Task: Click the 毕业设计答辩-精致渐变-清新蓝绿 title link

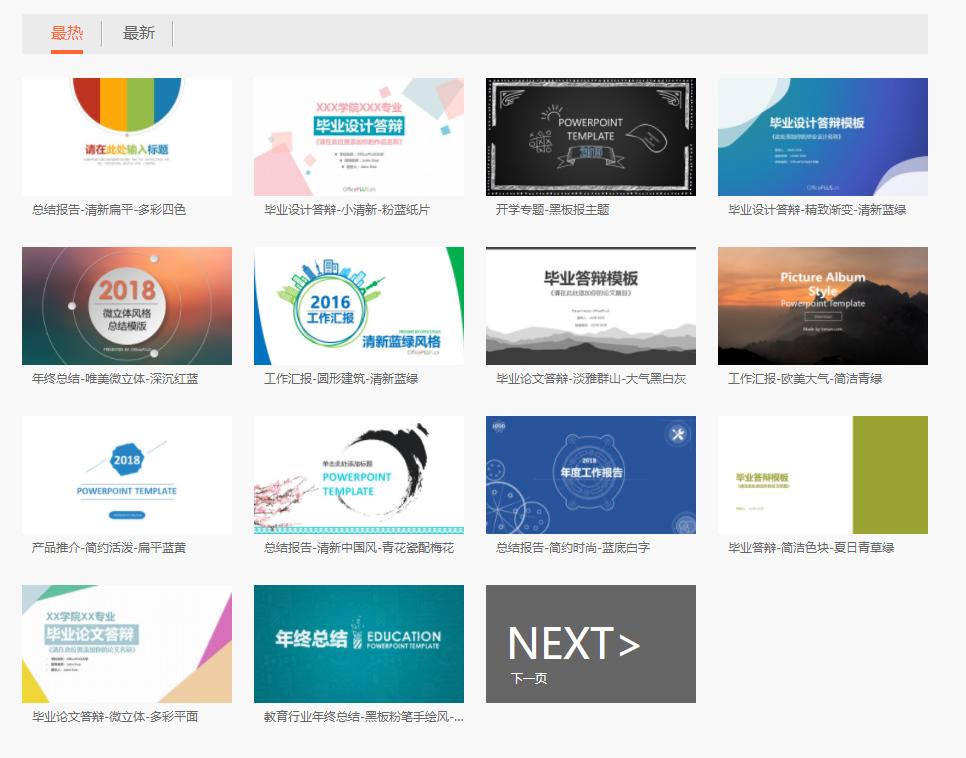Action: pos(817,210)
